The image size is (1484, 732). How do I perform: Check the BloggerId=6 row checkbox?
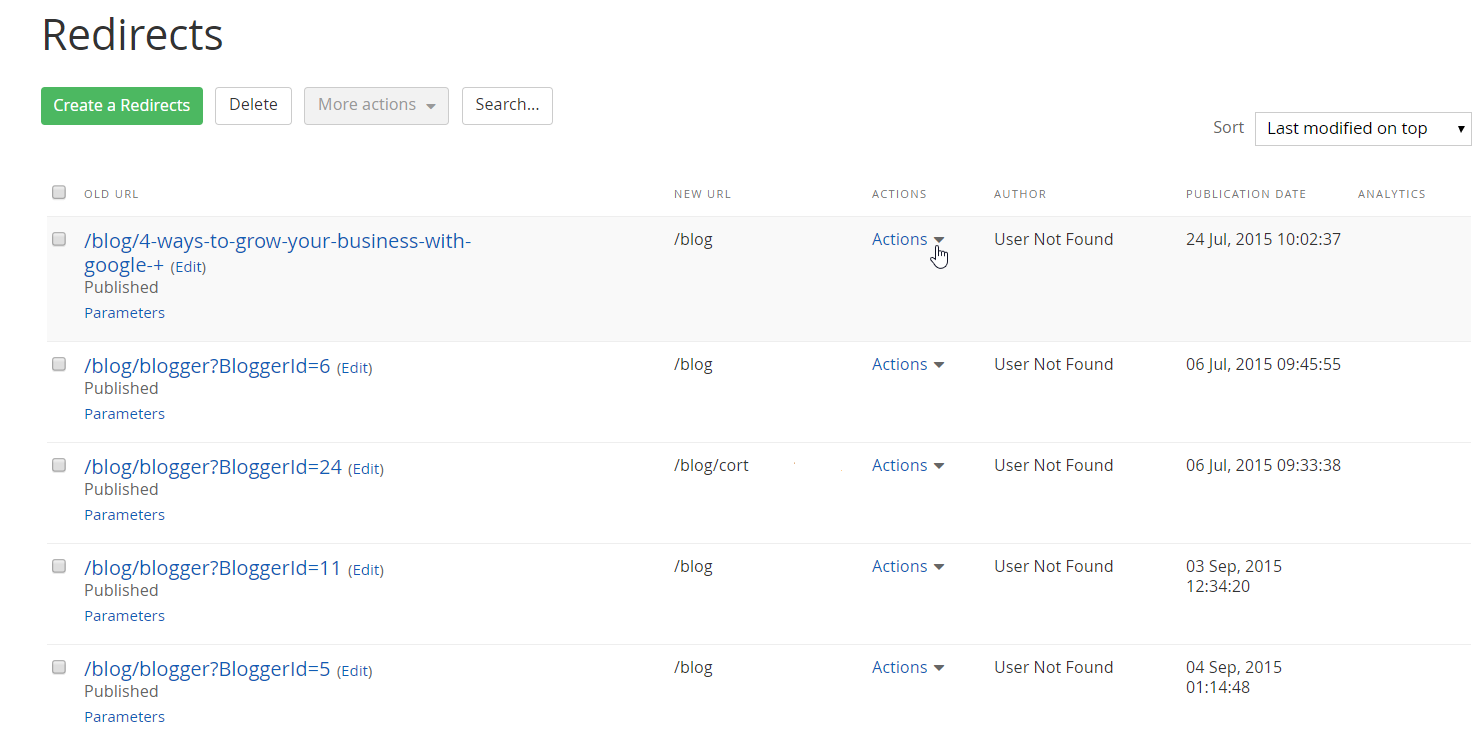coord(59,364)
